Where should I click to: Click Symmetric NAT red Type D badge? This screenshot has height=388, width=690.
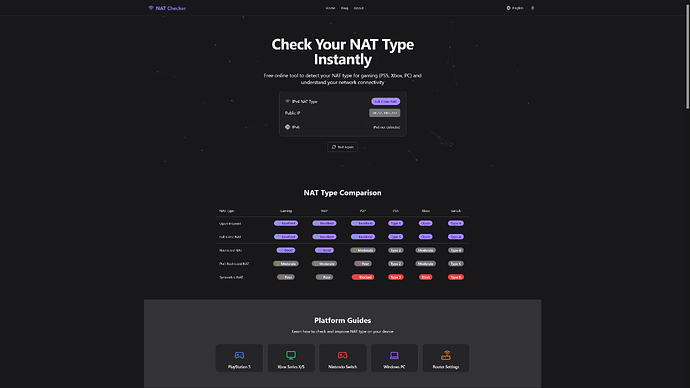455,277
